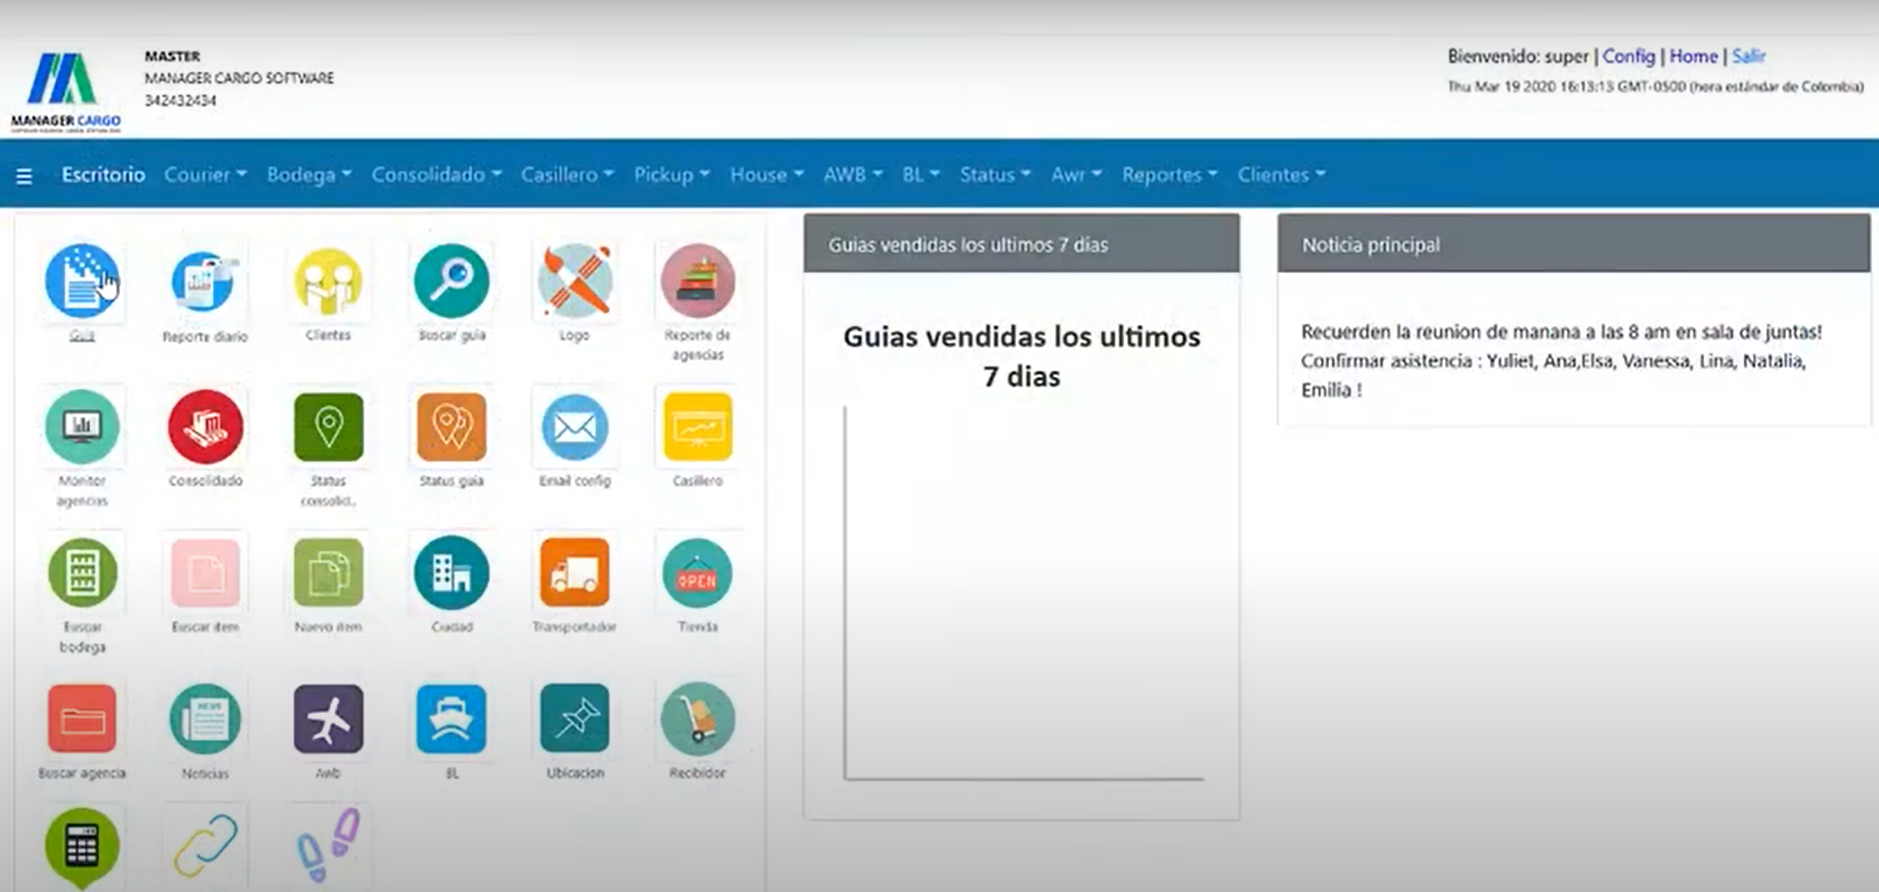Click the chain link icon
The image size is (1879, 892).
click(x=205, y=846)
